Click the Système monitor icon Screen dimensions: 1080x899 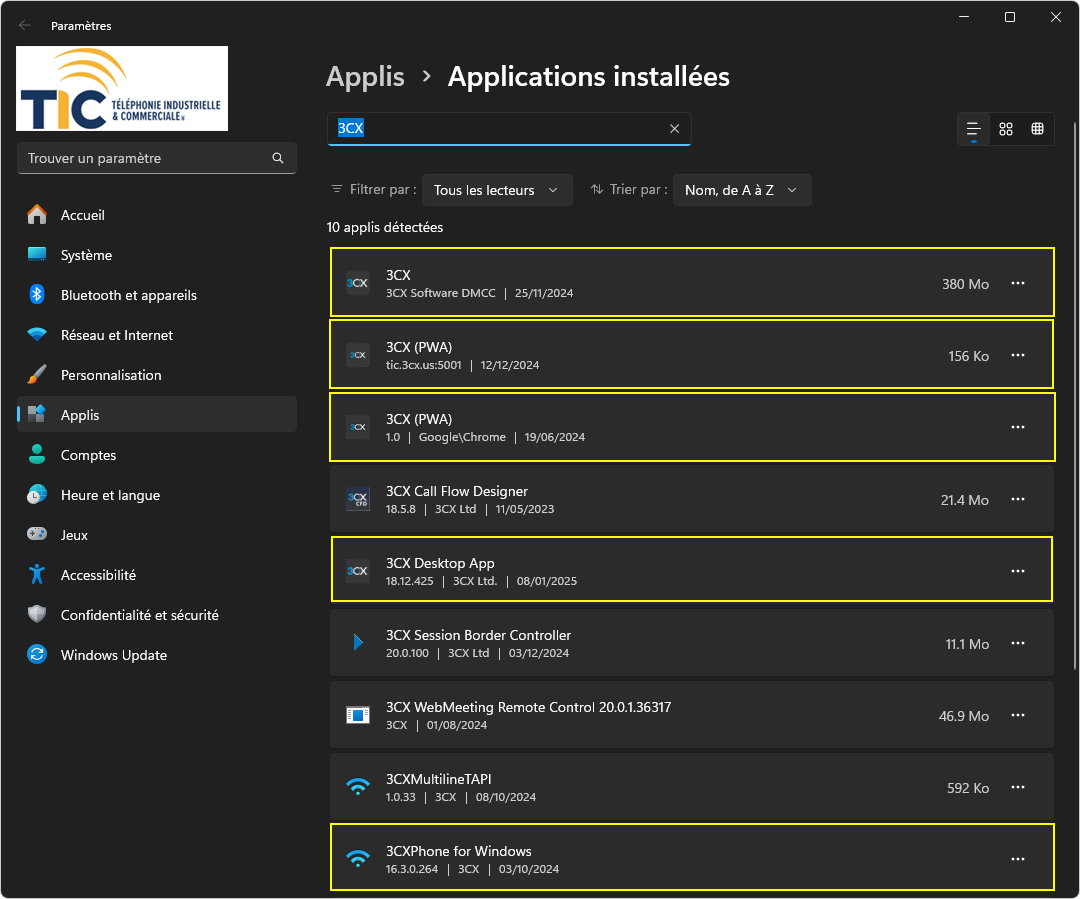37,254
